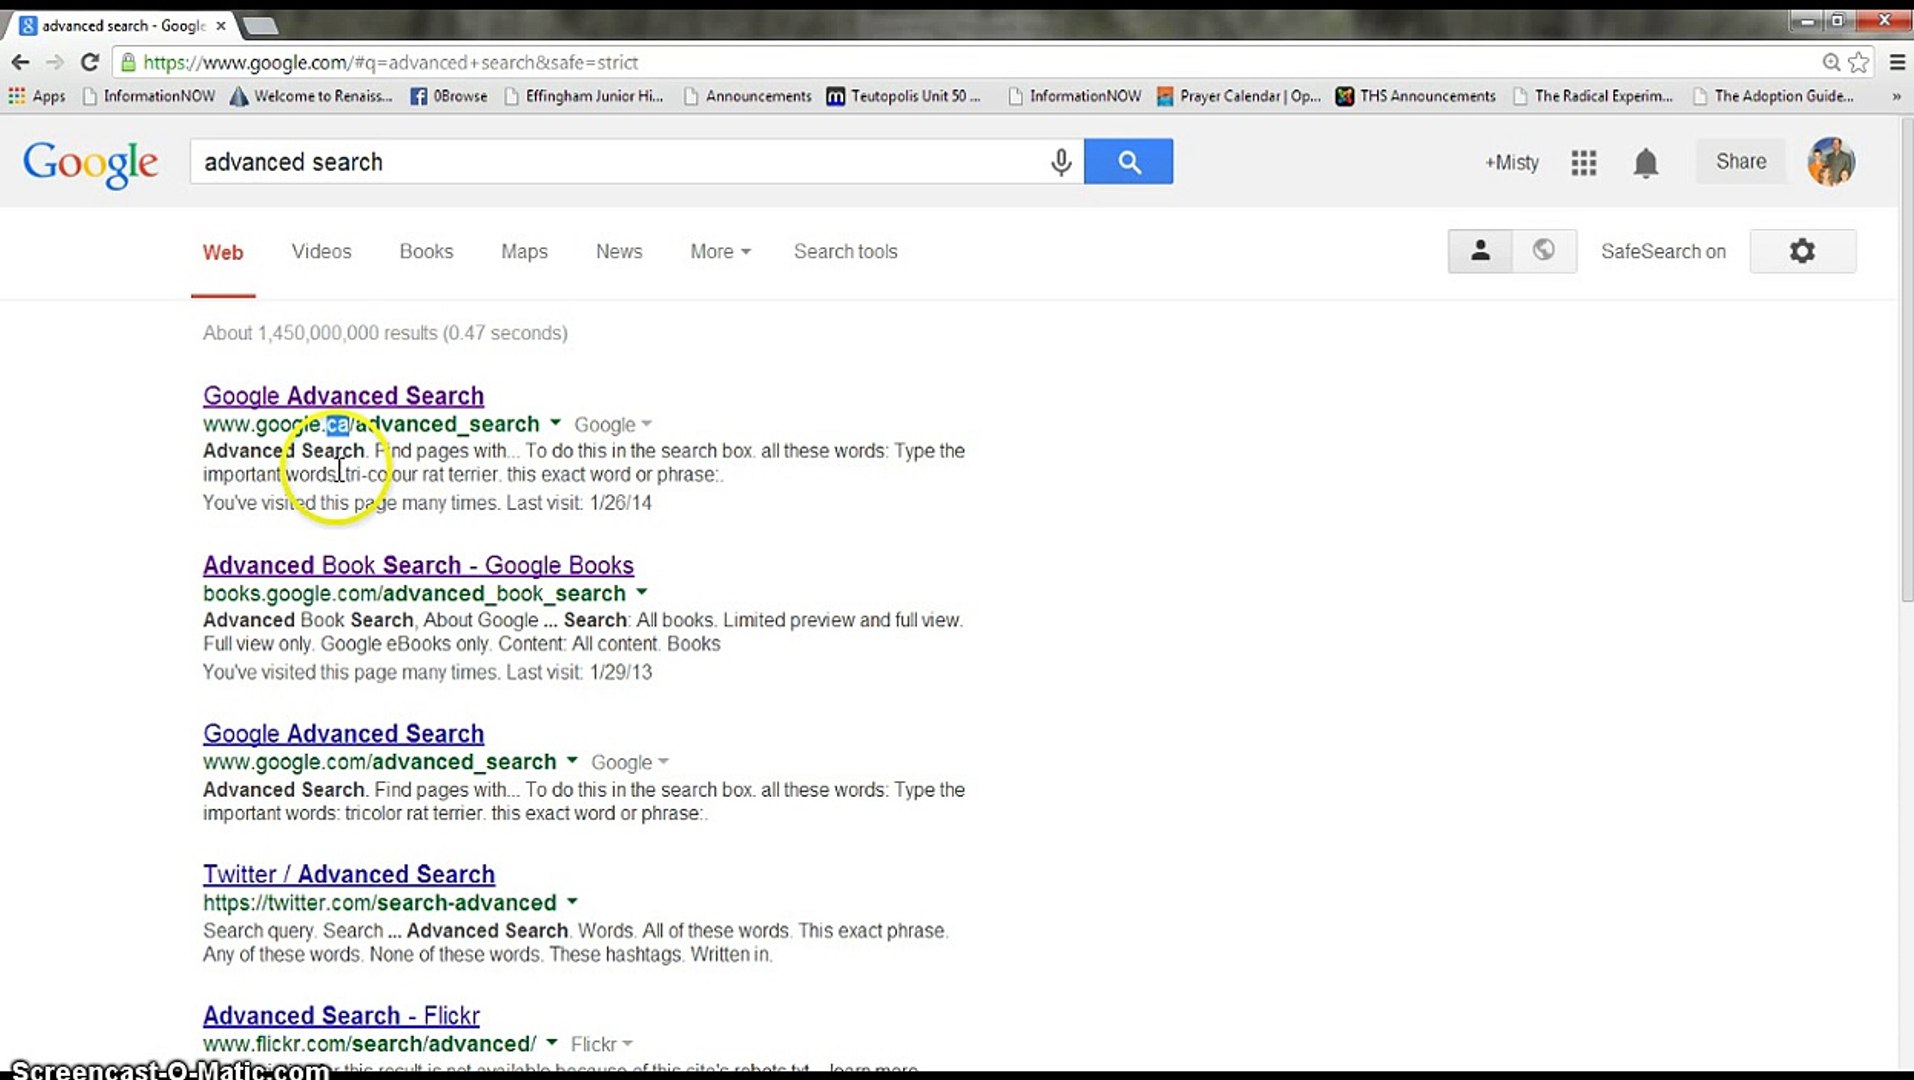Open the Apps bookmarks shortcut
Image resolution: width=1914 pixels, height=1080 pixels.
[37, 96]
